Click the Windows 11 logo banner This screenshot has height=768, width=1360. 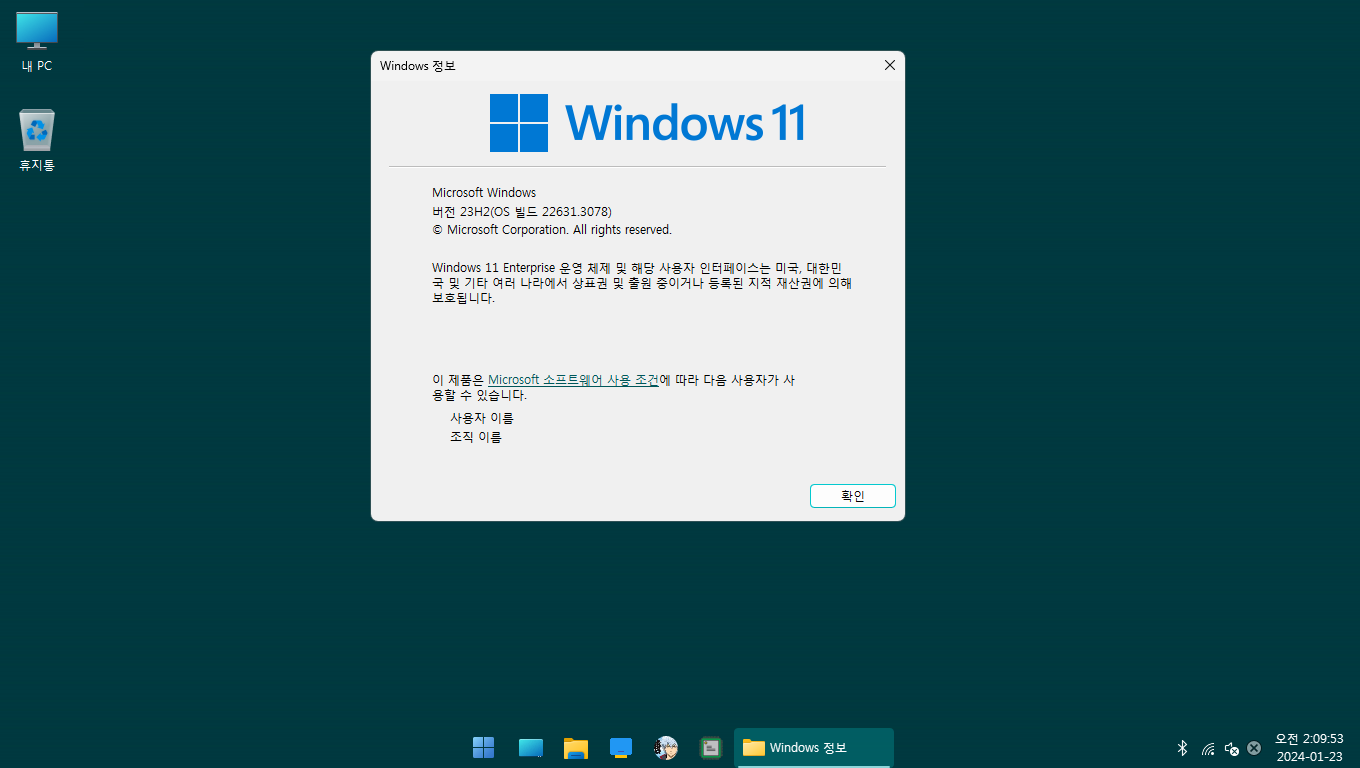647,123
